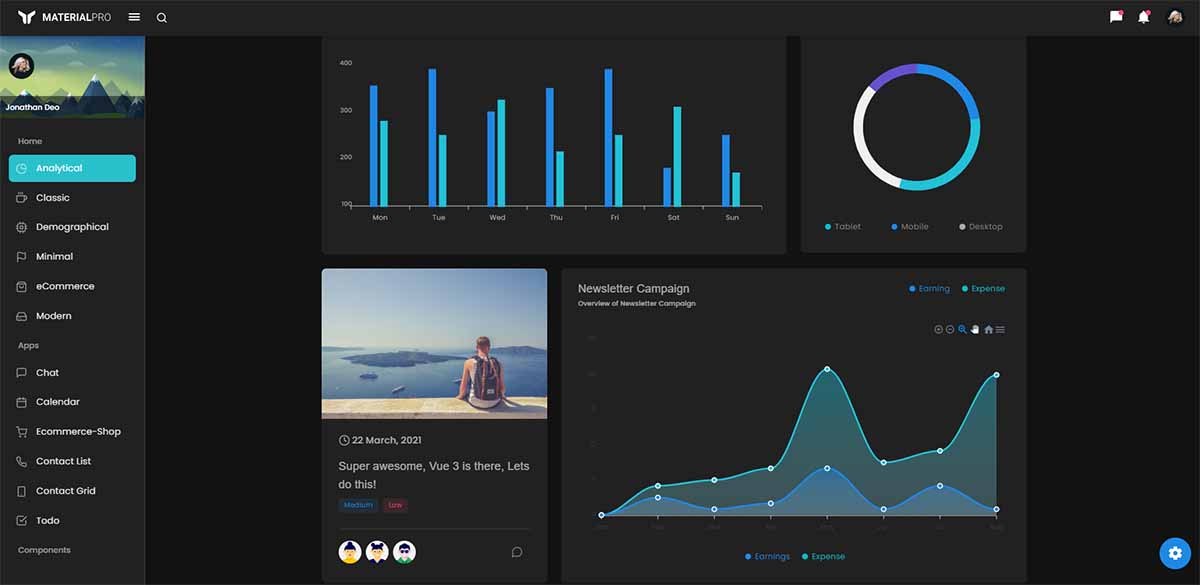Click the seaside photo thumbnail on the card
Image resolution: width=1200 pixels, height=585 pixels.
coord(434,343)
